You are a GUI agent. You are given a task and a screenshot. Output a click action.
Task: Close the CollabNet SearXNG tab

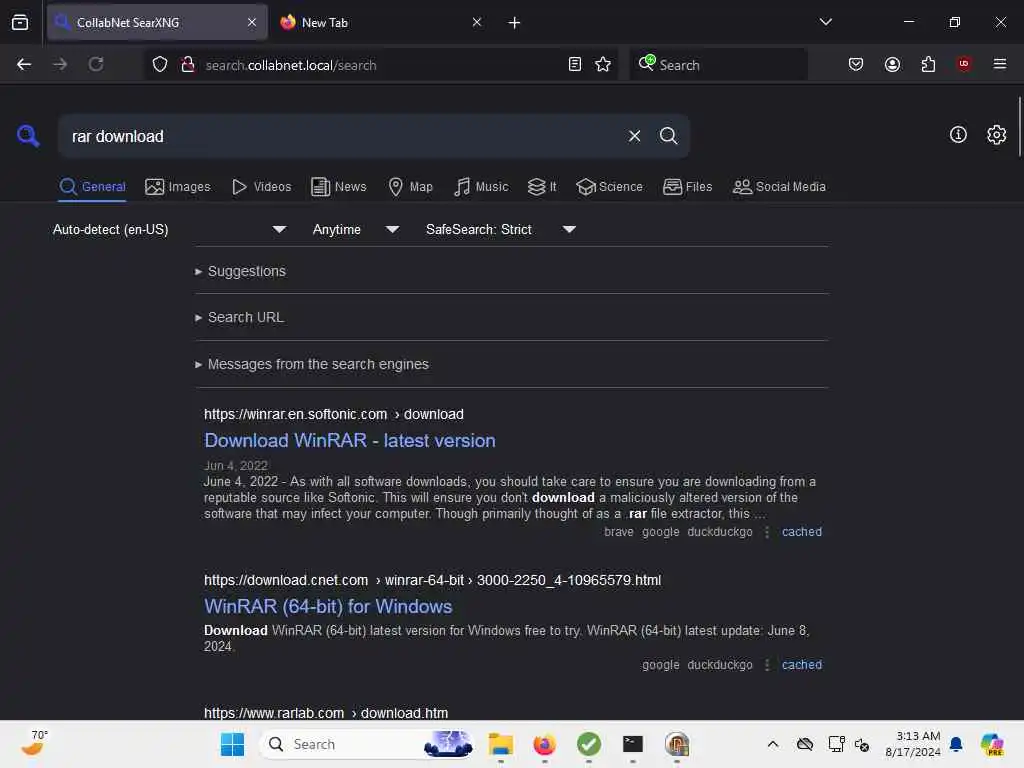point(251,22)
